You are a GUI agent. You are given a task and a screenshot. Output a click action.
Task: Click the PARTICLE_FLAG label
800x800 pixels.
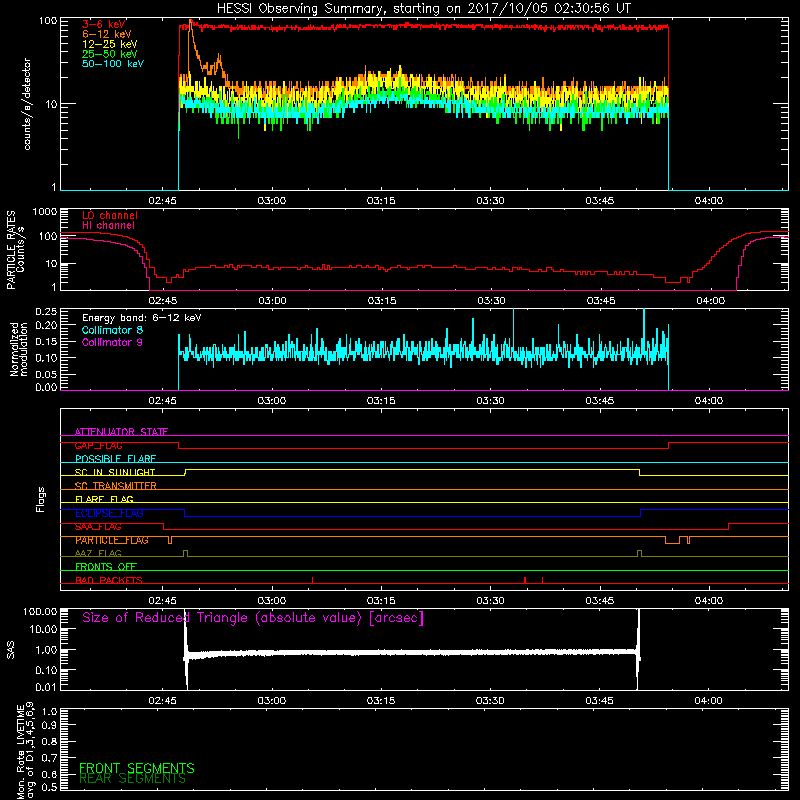112,540
